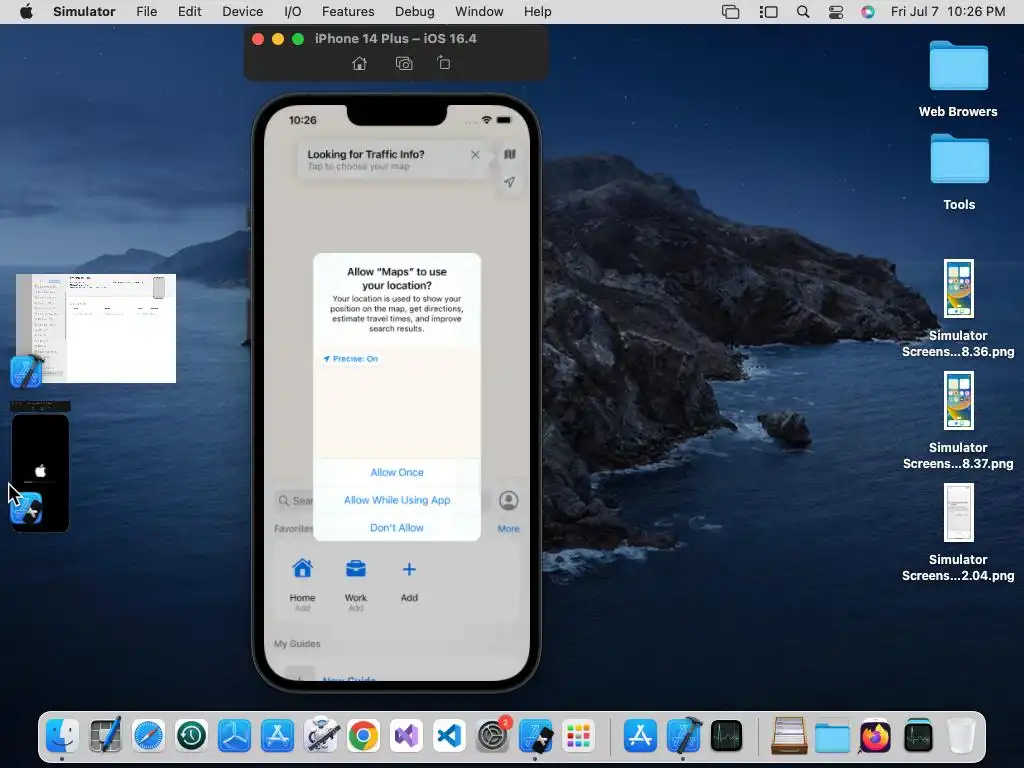The height and width of the screenshot is (768, 1024).
Task: Open map mode selector icon in Maps
Action: pyautogui.click(x=509, y=154)
